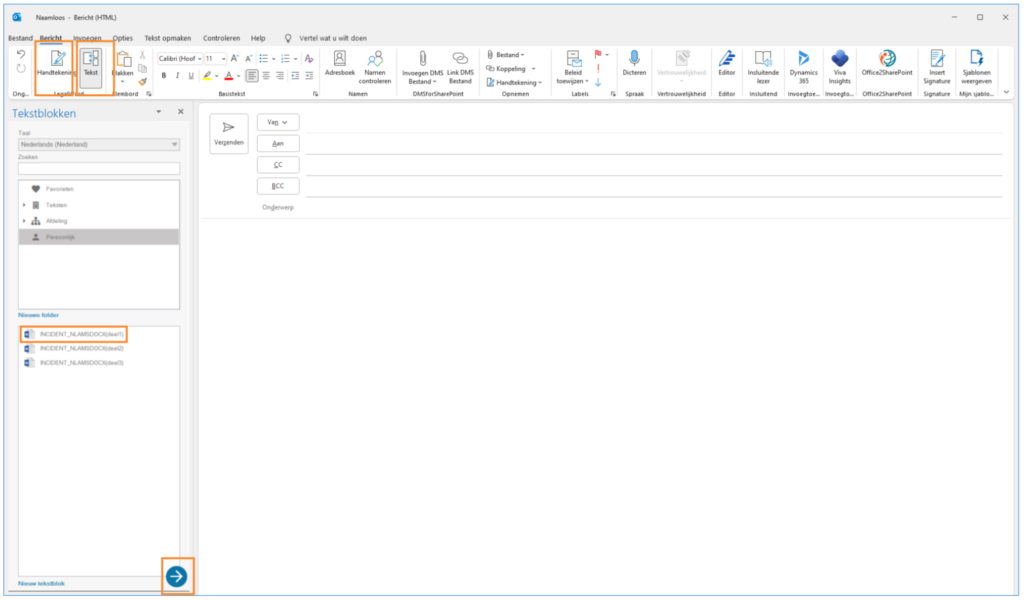Screen dimensions: 1024x600
Task: Click the Zoeken search field
Action: tap(99, 168)
